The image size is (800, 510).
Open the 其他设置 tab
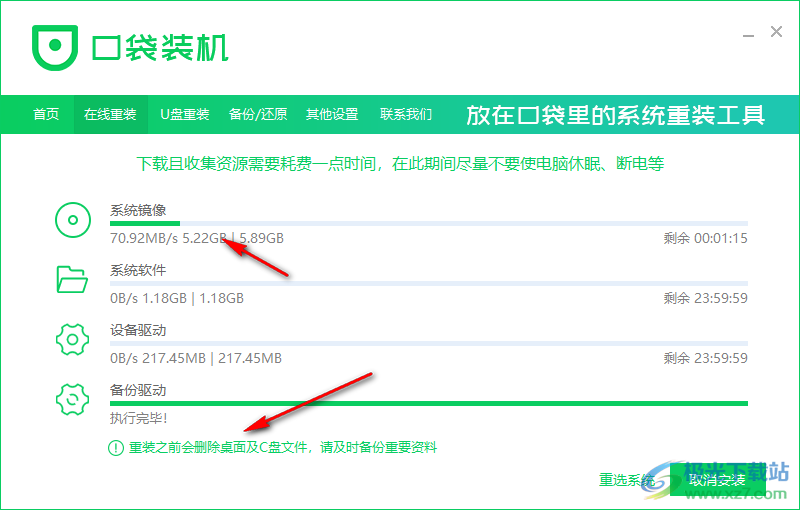coord(332,115)
